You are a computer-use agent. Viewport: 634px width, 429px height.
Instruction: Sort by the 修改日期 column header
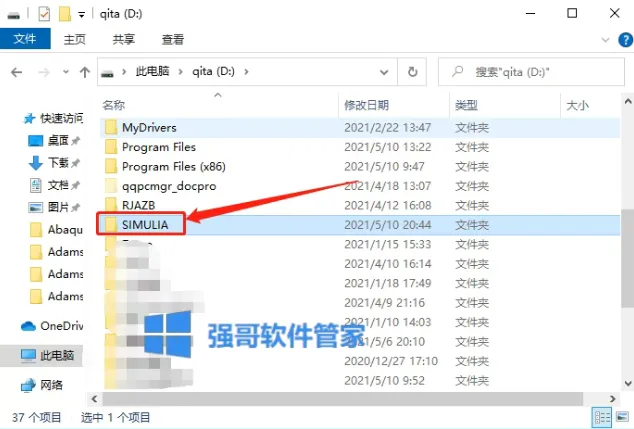[366, 105]
